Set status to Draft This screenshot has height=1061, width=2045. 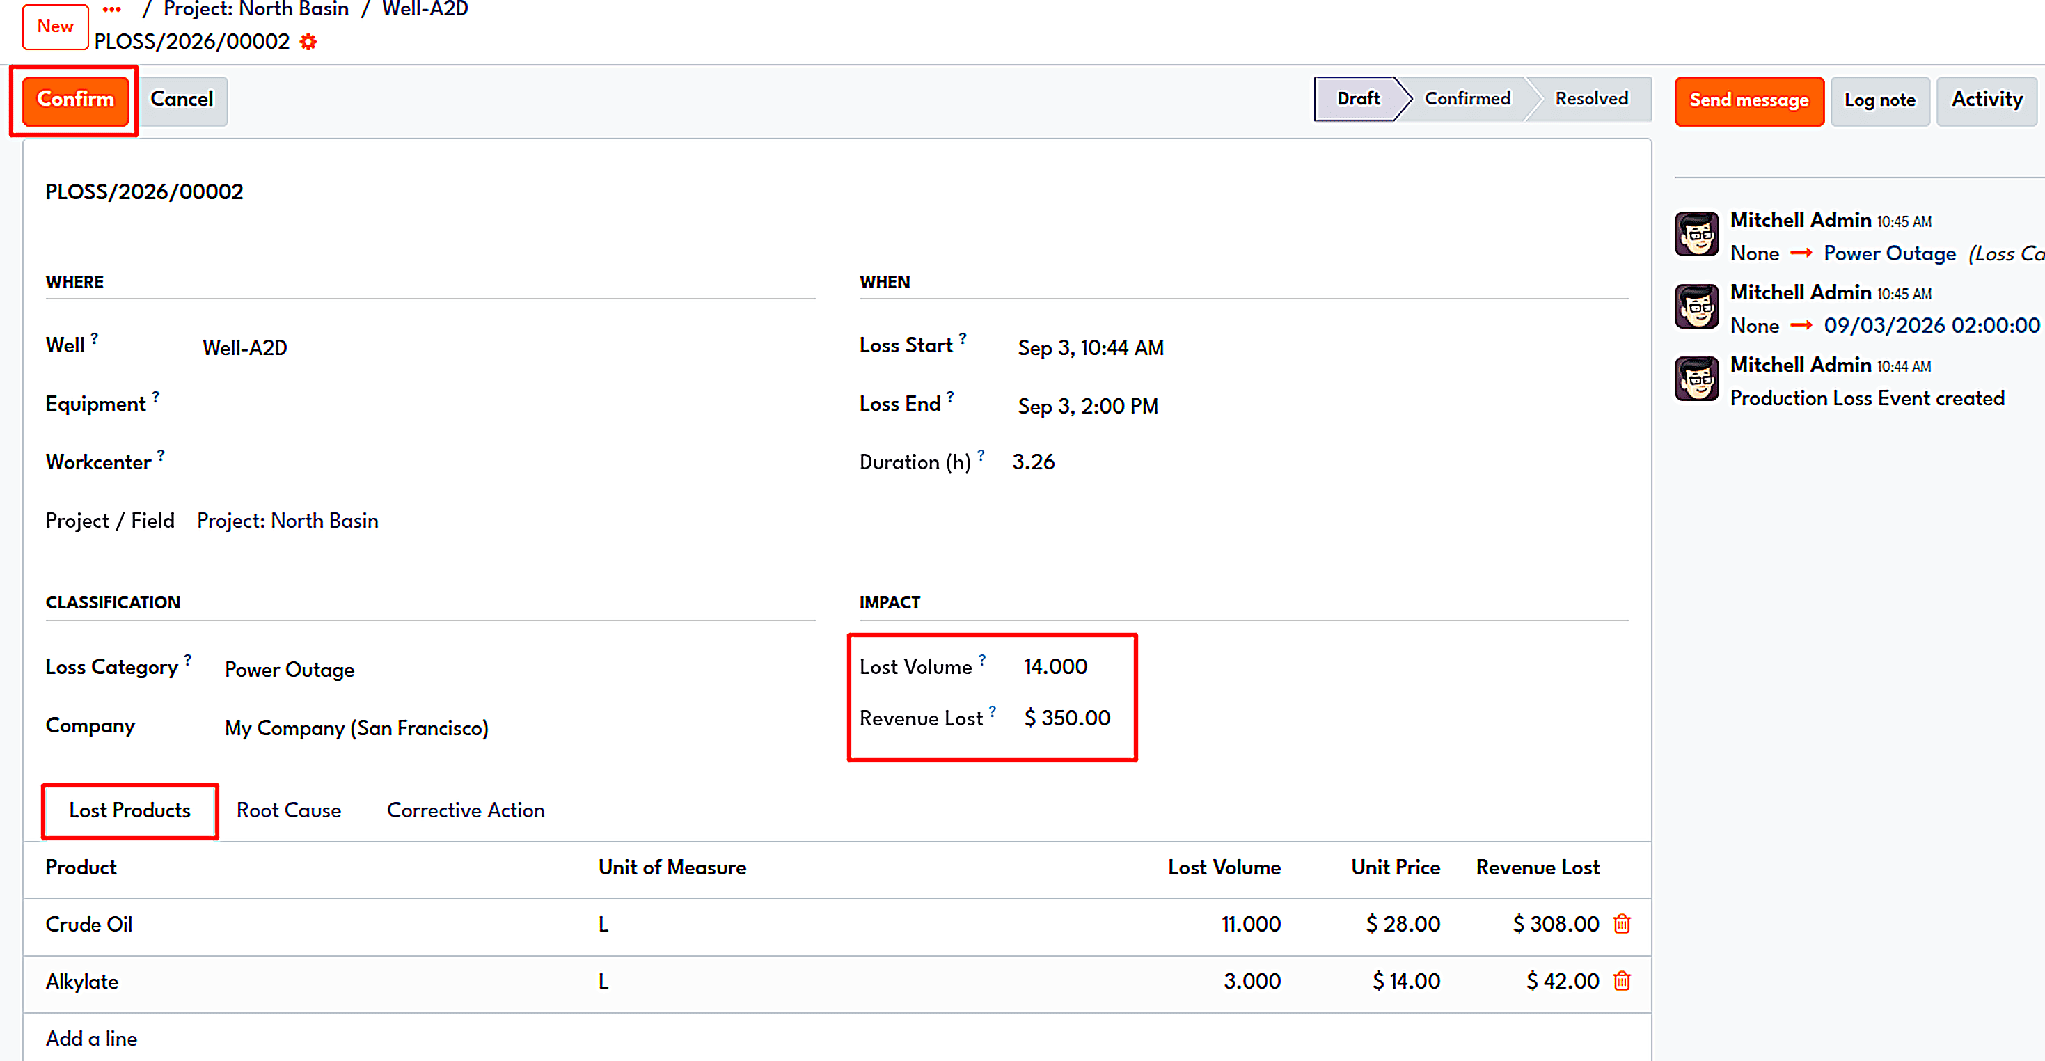pos(1358,99)
